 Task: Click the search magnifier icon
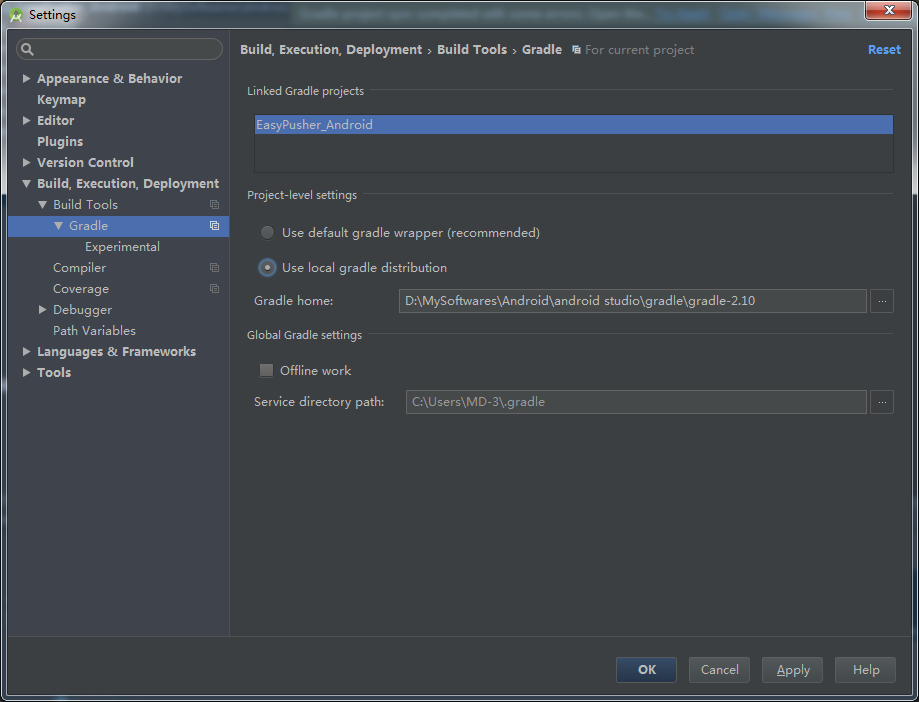pos(28,49)
